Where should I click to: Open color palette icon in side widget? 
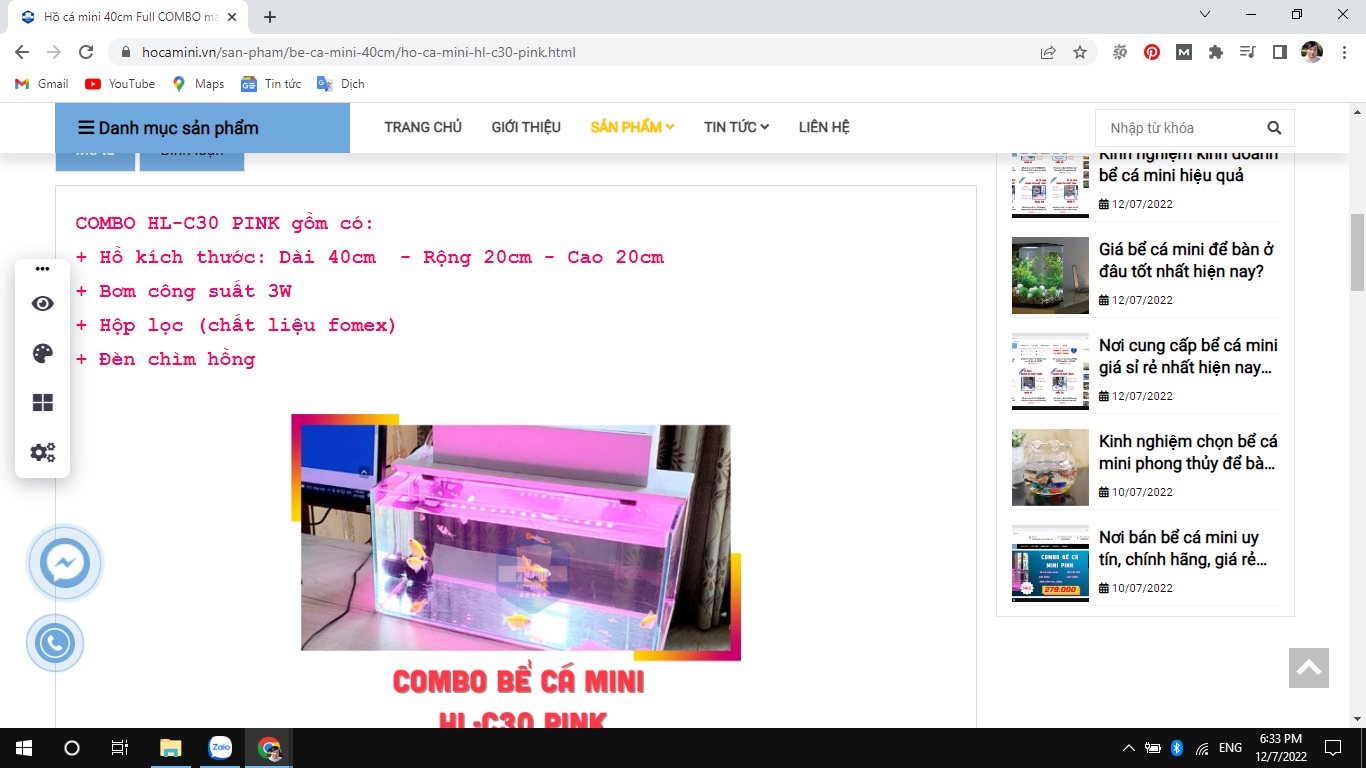click(x=42, y=353)
